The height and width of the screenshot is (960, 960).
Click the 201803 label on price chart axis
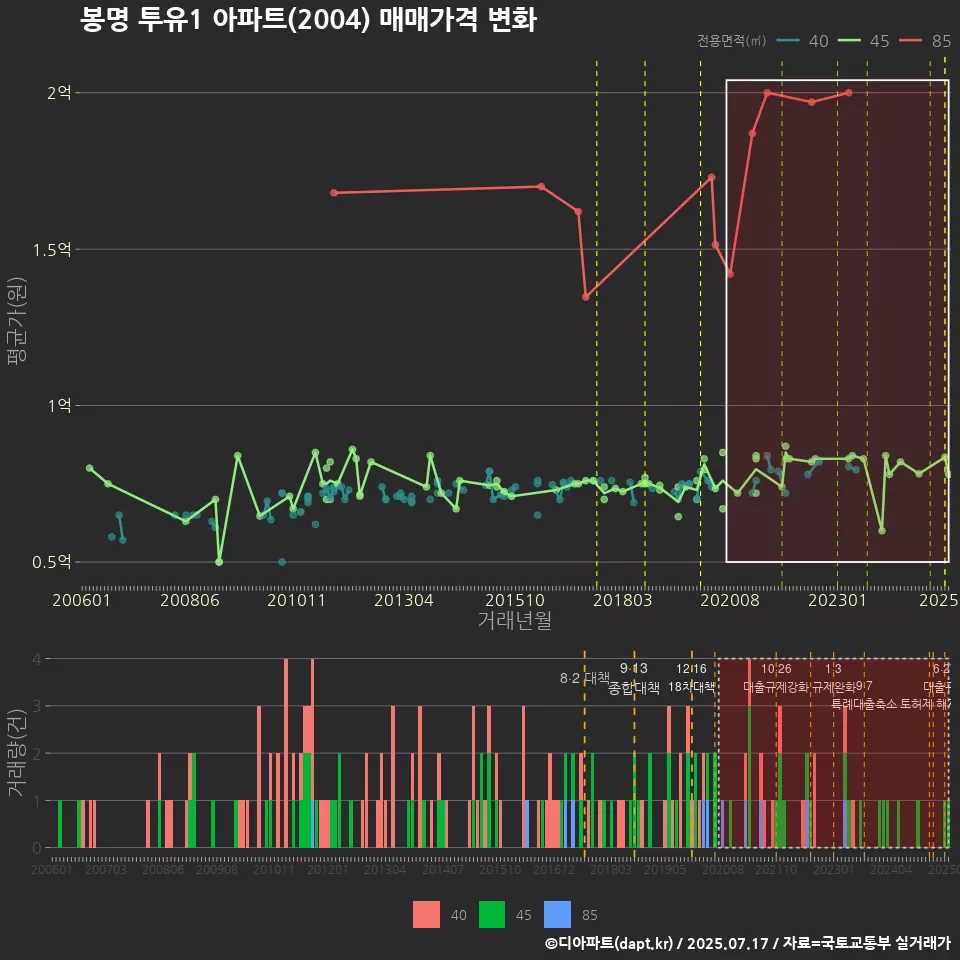tap(623, 601)
